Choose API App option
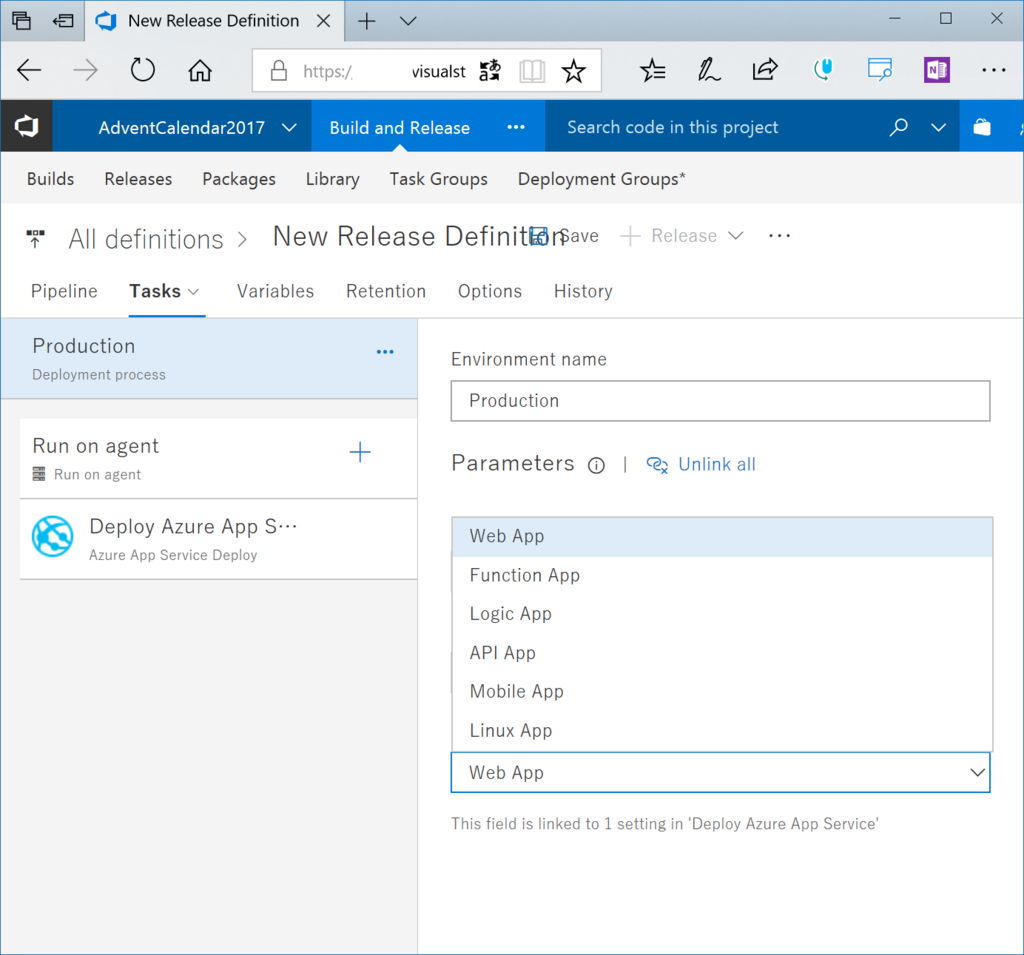 (x=722, y=653)
